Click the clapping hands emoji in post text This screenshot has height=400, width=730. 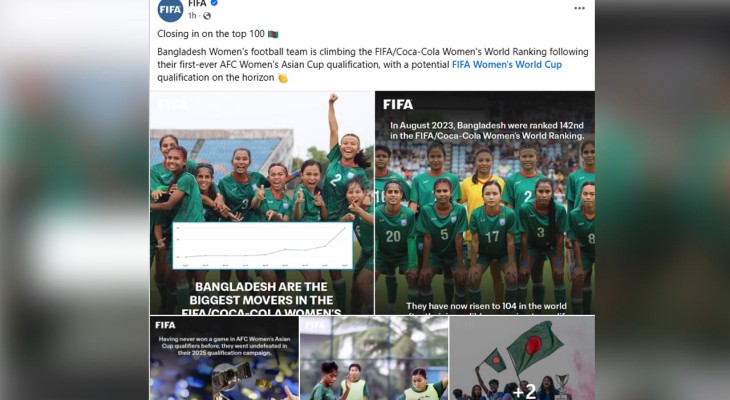click(283, 78)
